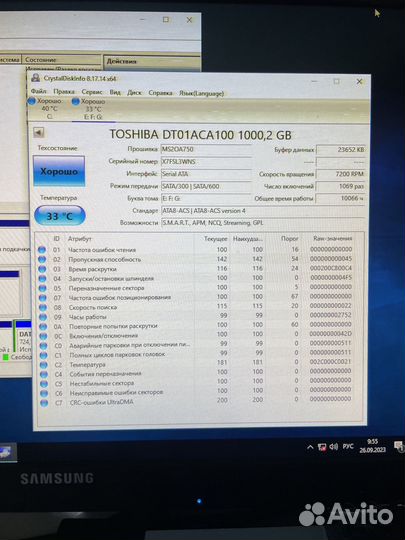Click status icon for 0A Повторные попытки раскрутки

[x=43, y=326]
